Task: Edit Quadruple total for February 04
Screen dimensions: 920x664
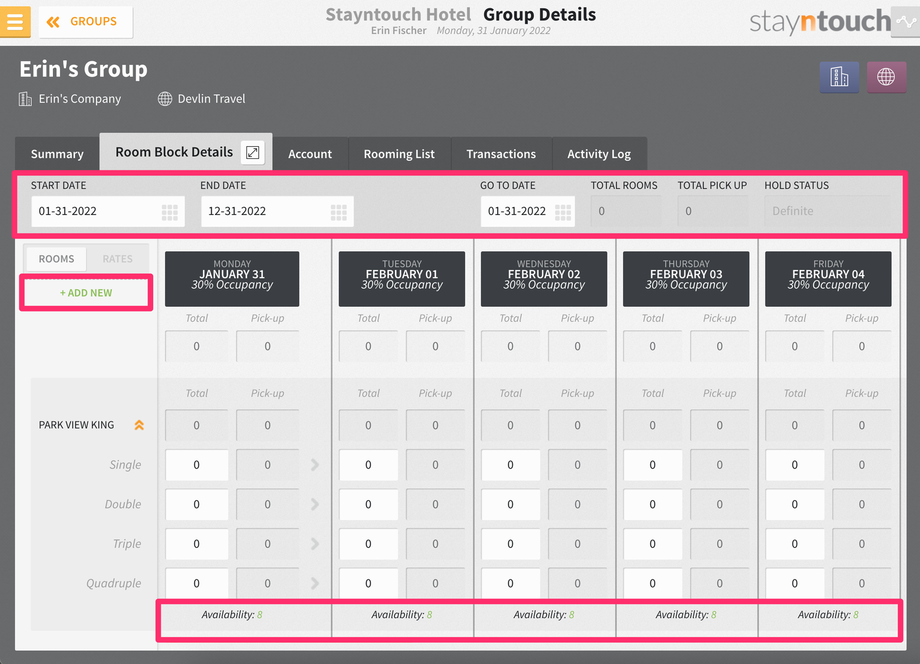Action: (x=794, y=583)
